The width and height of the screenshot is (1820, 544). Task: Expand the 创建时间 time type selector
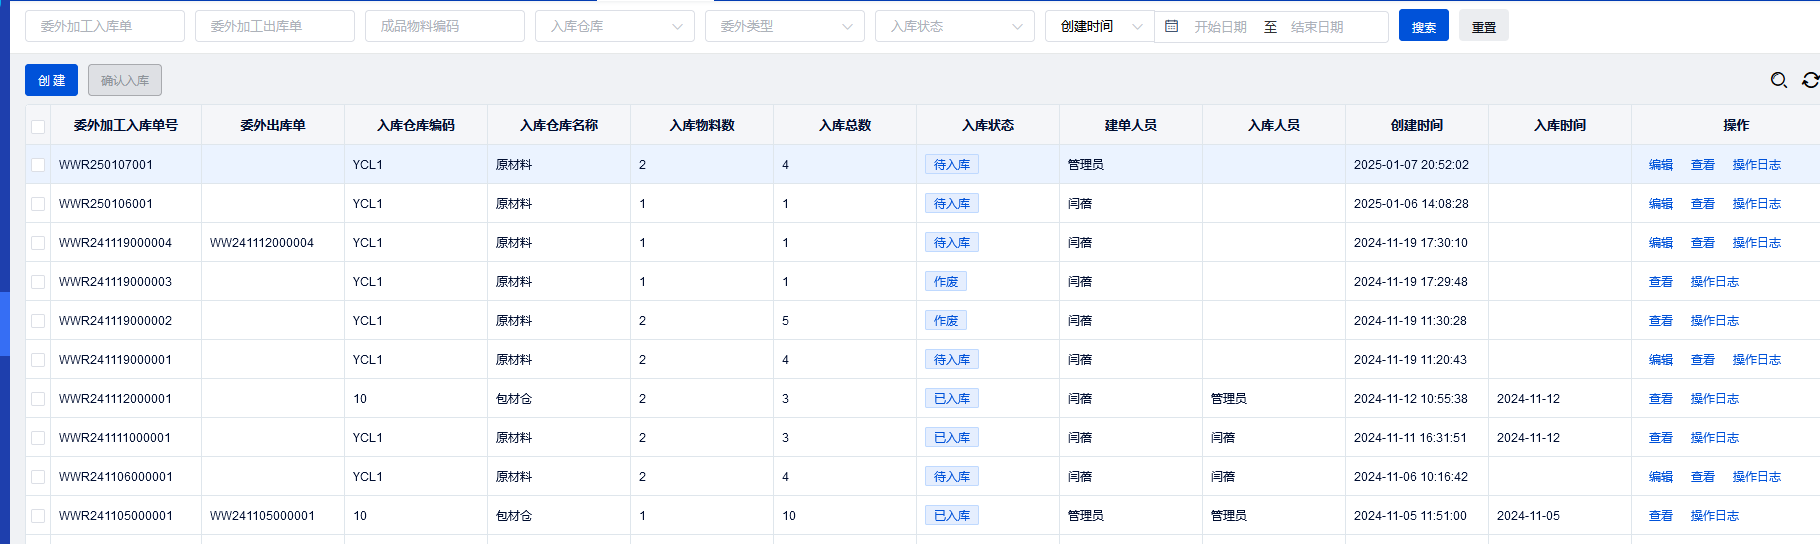tap(1100, 26)
